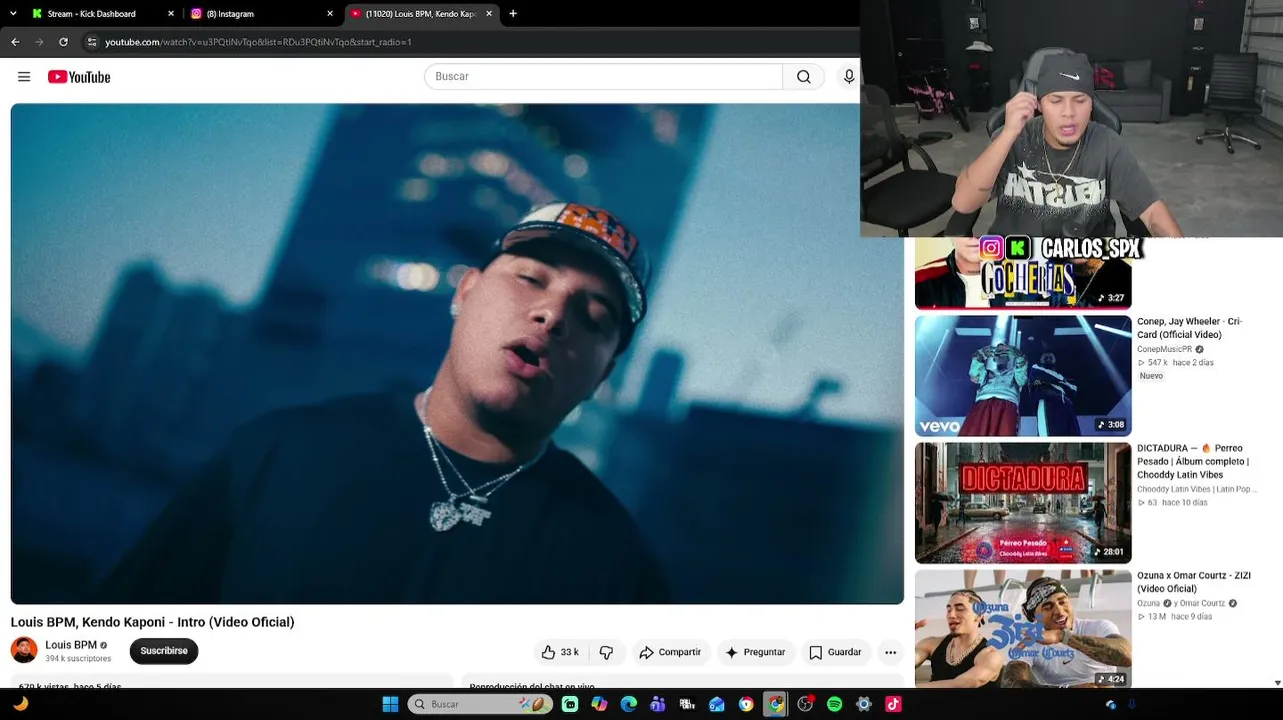Open the Chooddy Latin Vibes channel link

1197,489
